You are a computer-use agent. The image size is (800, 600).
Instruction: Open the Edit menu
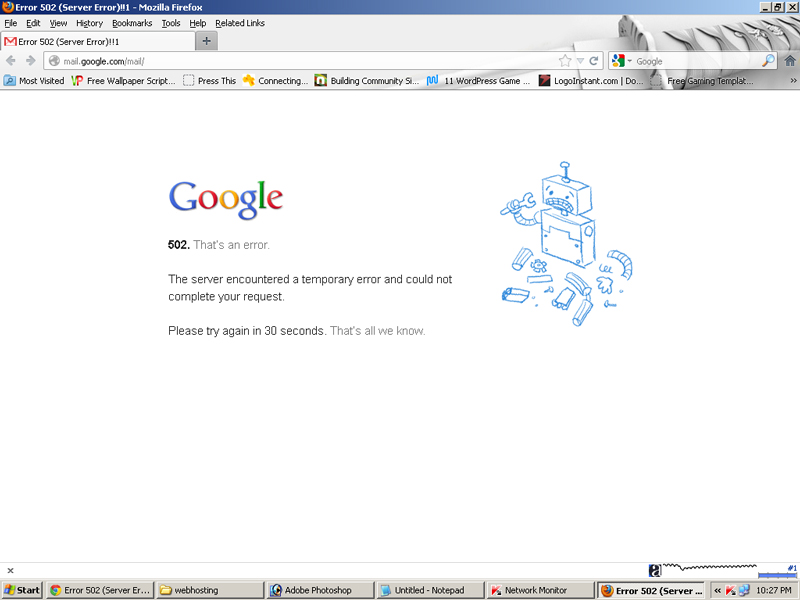click(33, 23)
